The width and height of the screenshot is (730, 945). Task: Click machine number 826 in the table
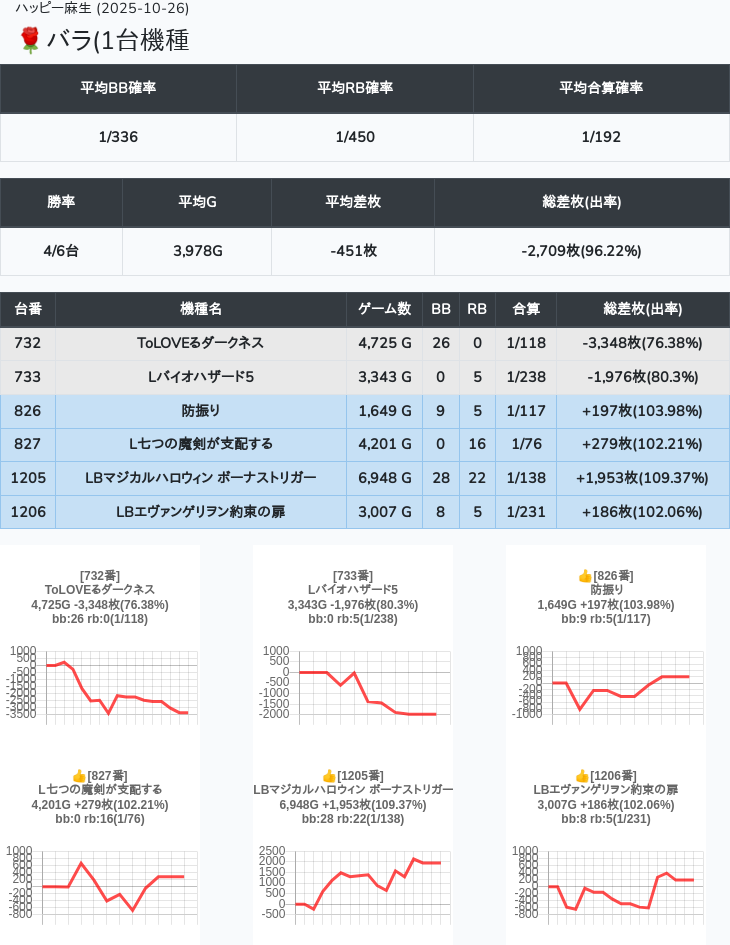pos(28,411)
